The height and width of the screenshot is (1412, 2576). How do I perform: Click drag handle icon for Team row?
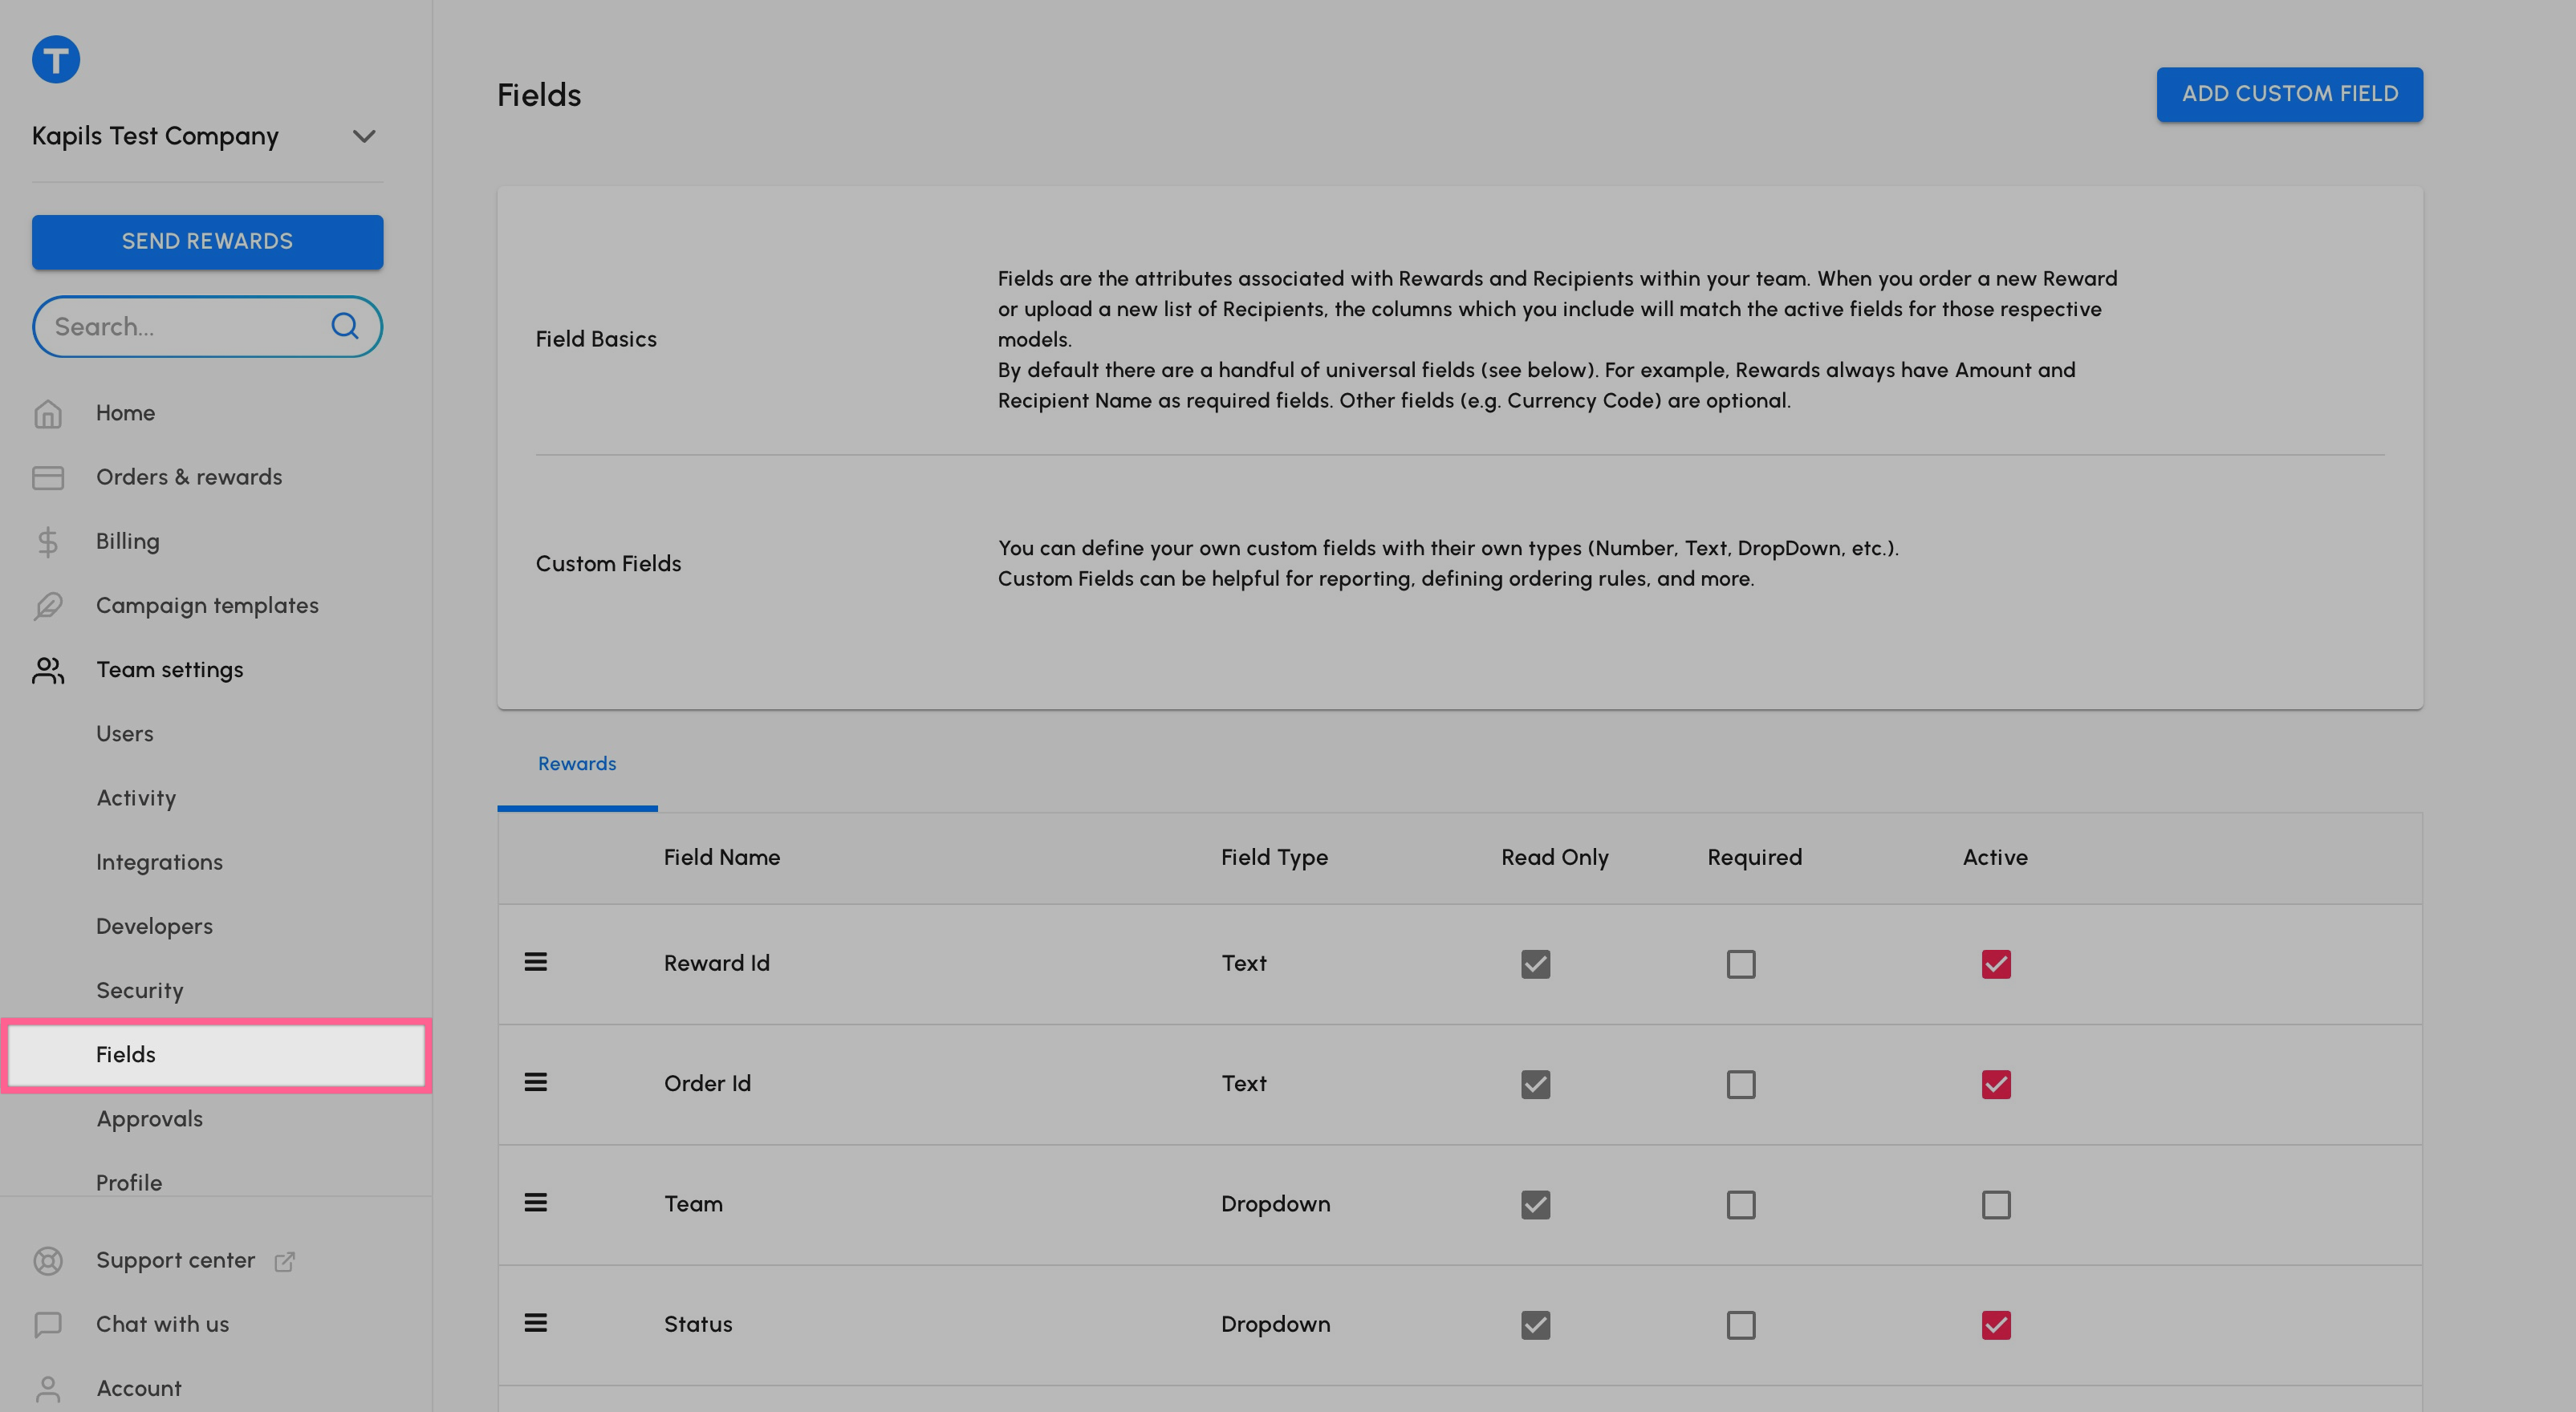[x=536, y=1203]
